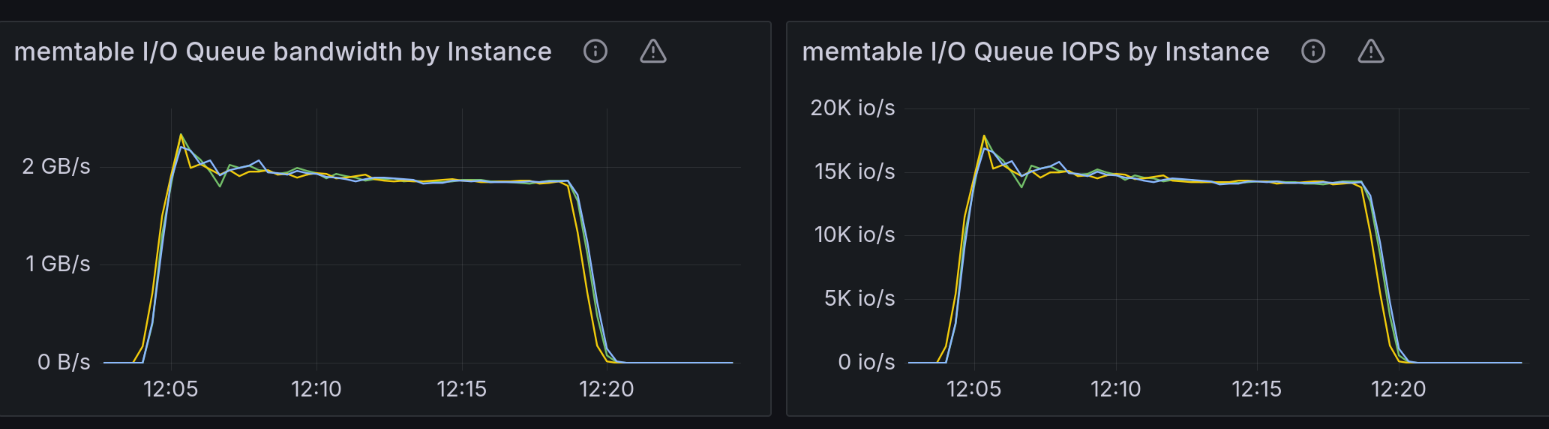1549x429 pixels.
Task: Click info icon on IOPS panel
Action: tap(1313, 51)
